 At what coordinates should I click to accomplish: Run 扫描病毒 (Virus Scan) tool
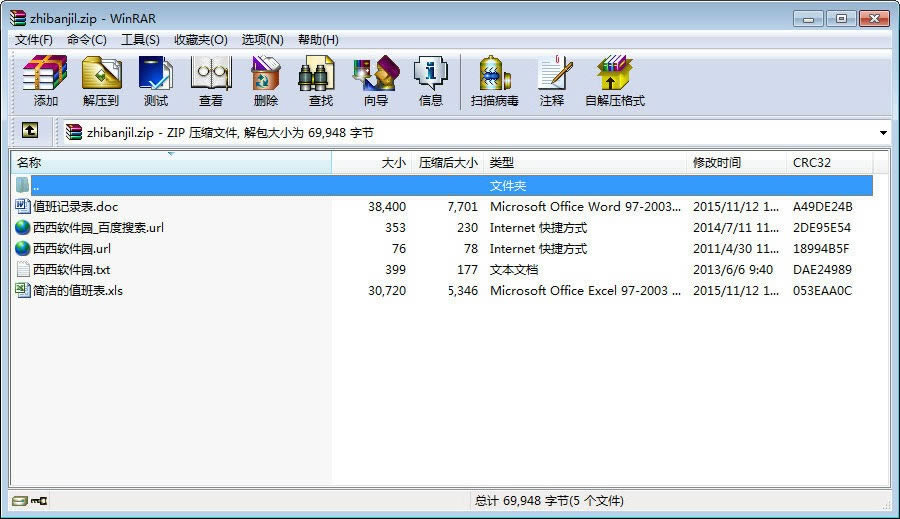495,81
